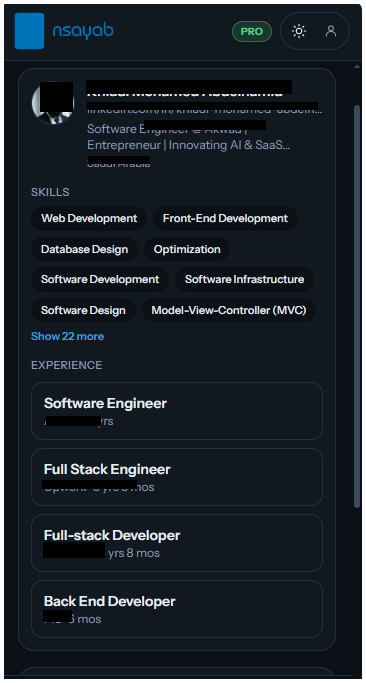Open the profile avatar photo
This screenshot has height=683, width=366.
coord(53,103)
